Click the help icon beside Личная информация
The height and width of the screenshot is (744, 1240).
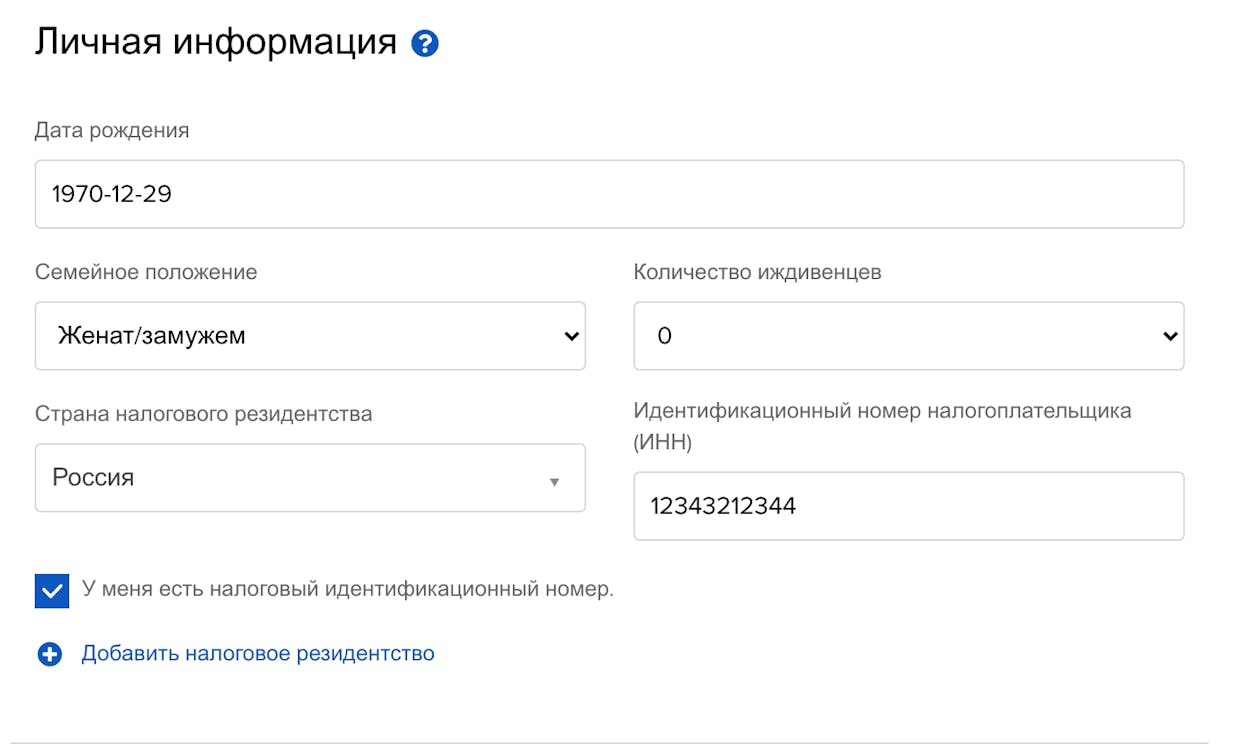(425, 44)
